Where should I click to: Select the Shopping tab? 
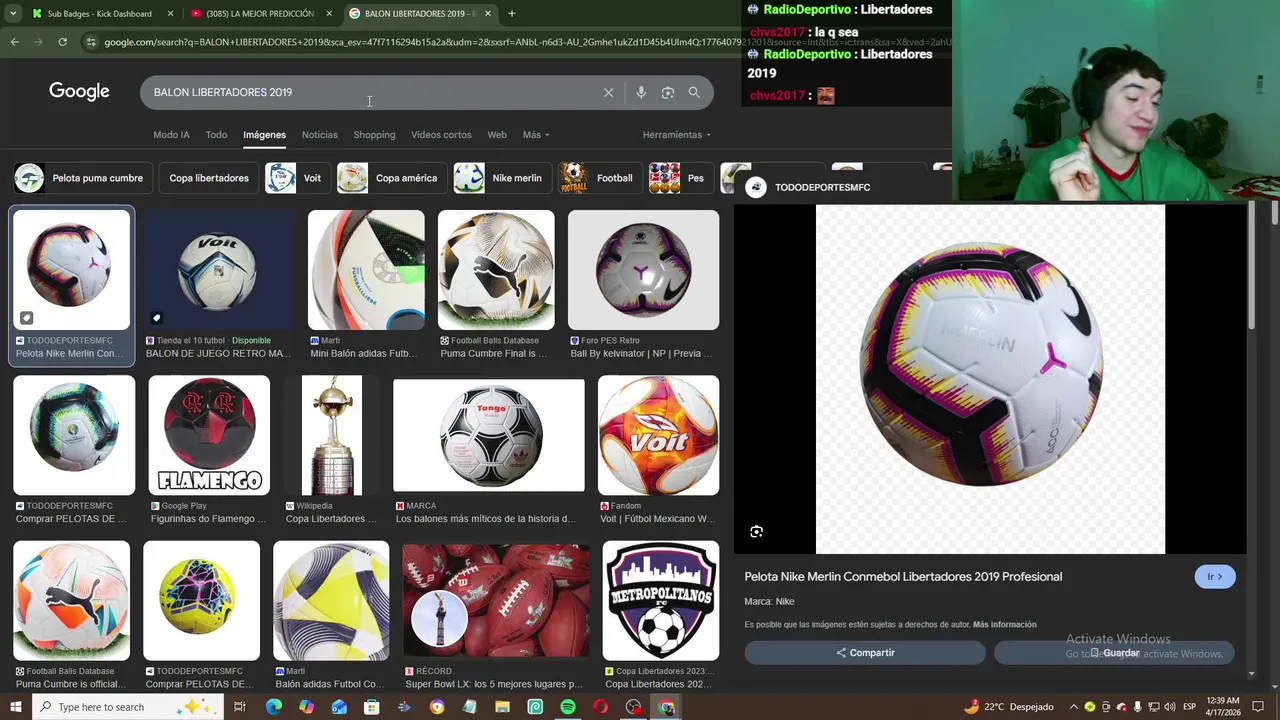pos(374,135)
